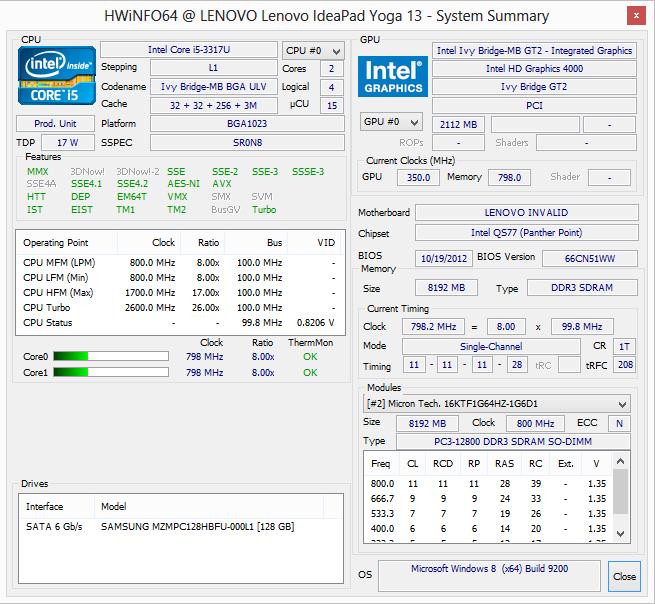The image size is (655, 604).
Task: Click the Stepping value L1
Action: (213, 68)
